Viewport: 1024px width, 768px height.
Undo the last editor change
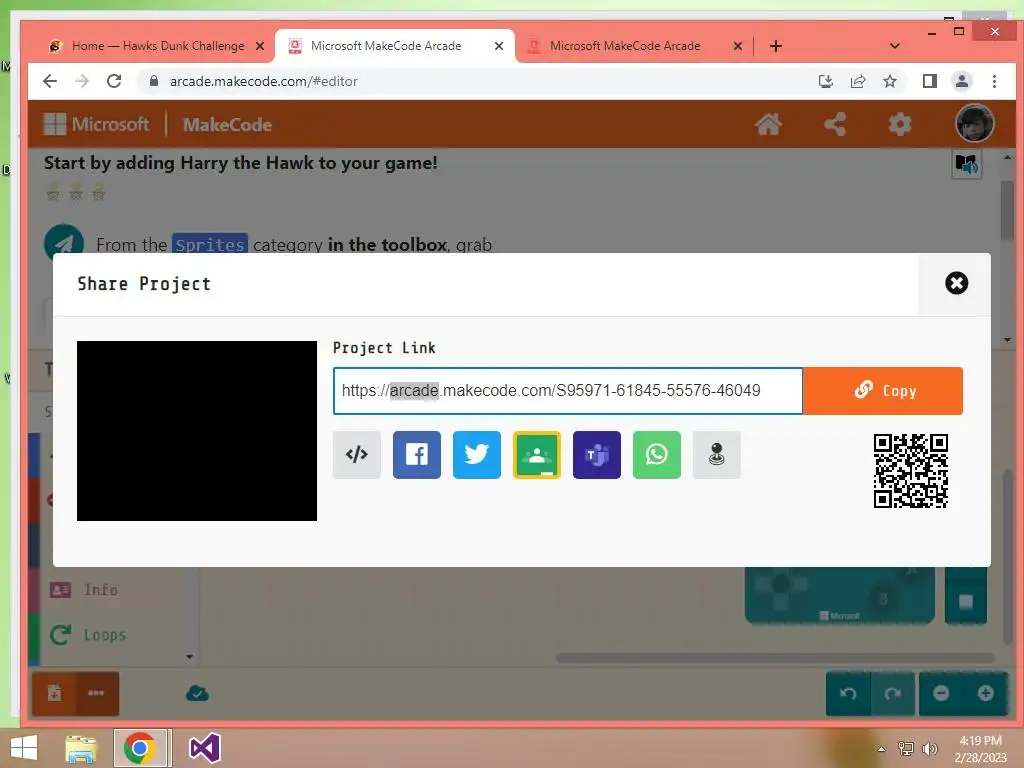click(848, 694)
